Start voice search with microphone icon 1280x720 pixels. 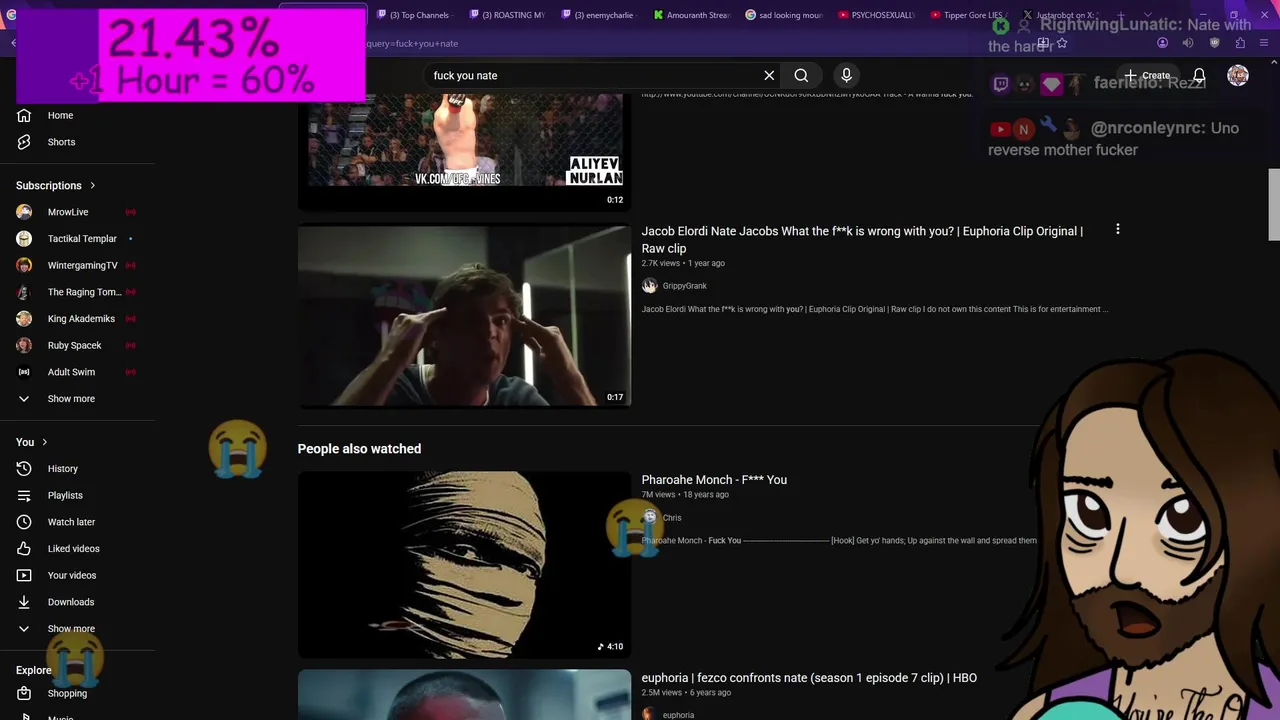[x=846, y=75]
